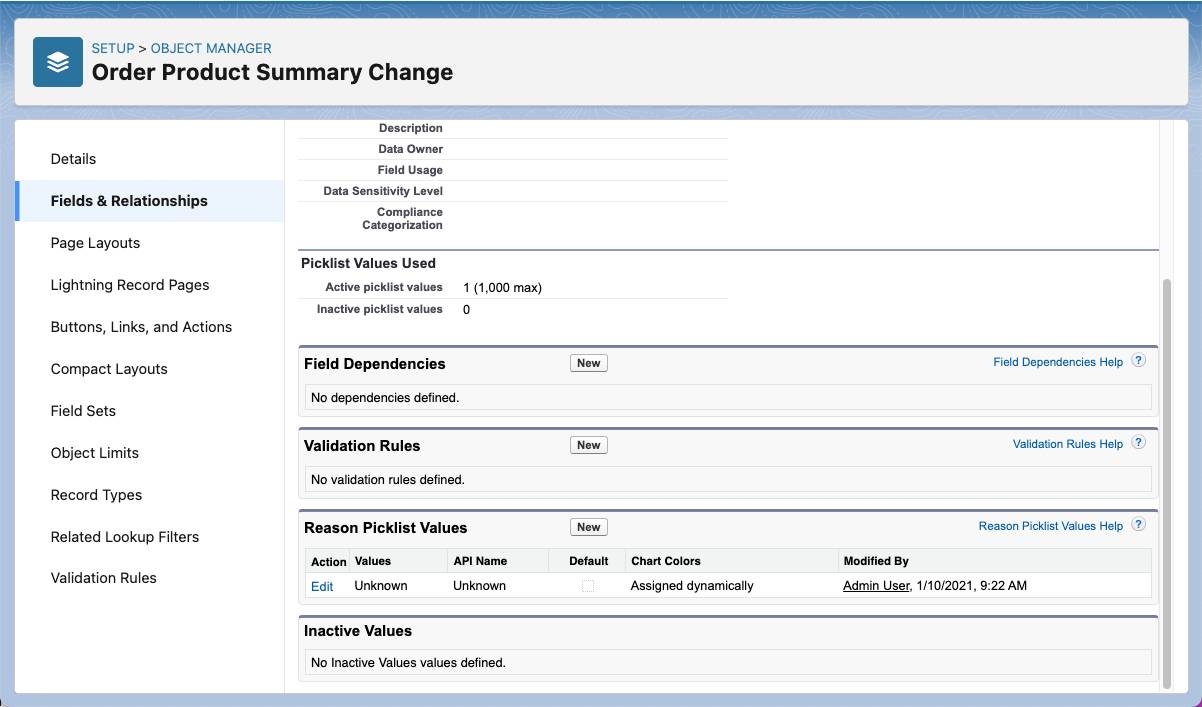Open the Lightning Record Pages section
Screen dimensions: 1202x707
pyautogui.click(x=130, y=284)
